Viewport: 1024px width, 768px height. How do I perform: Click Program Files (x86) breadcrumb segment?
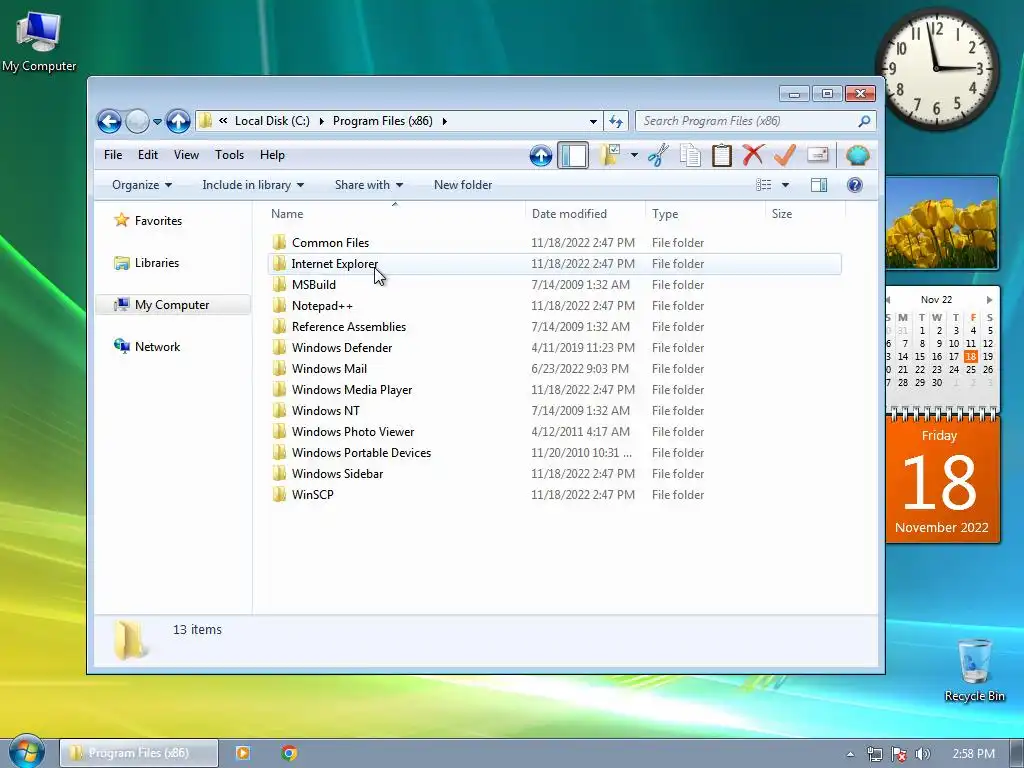point(383,121)
